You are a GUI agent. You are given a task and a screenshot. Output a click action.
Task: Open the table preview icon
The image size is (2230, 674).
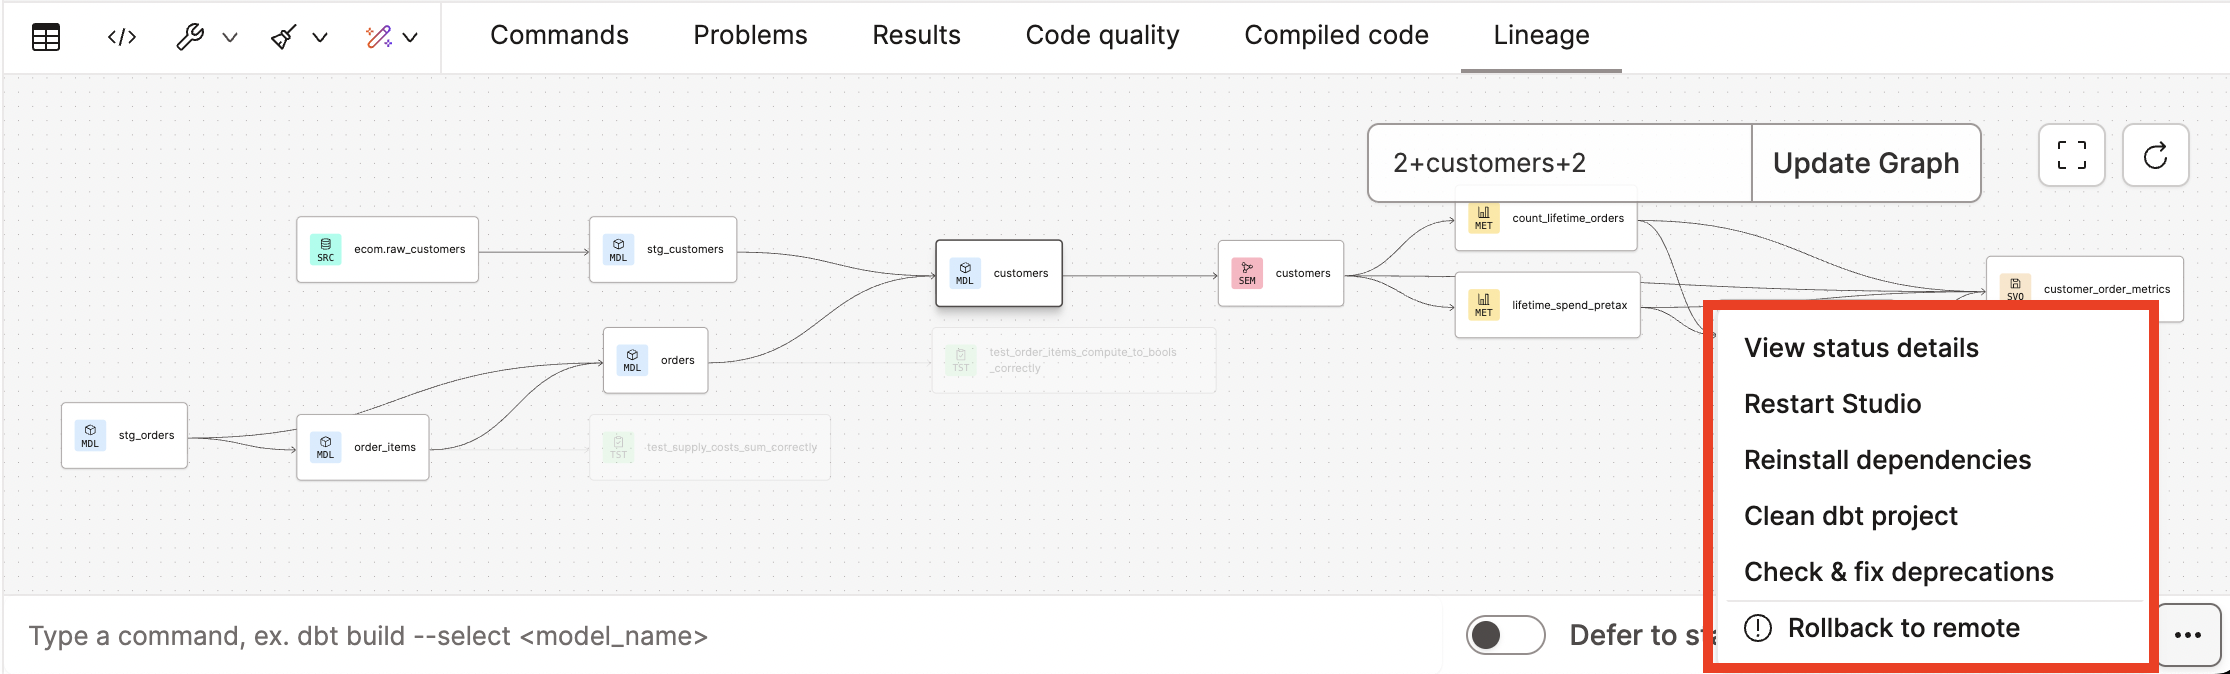click(x=46, y=36)
